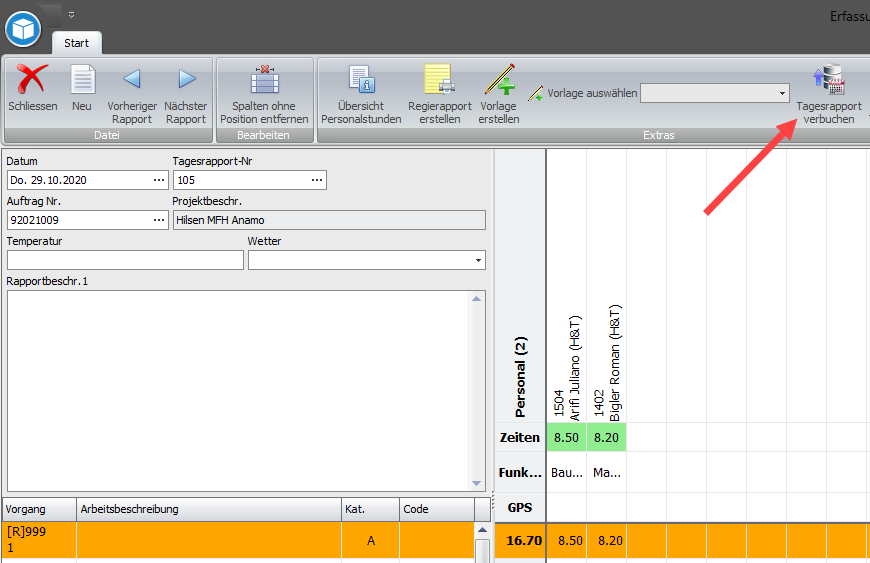Image resolution: width=870 pixels, height=563 pixels.
Task: Click Rapportbeschr. scrollbar down arrow
Action: (x=477, y=483)
